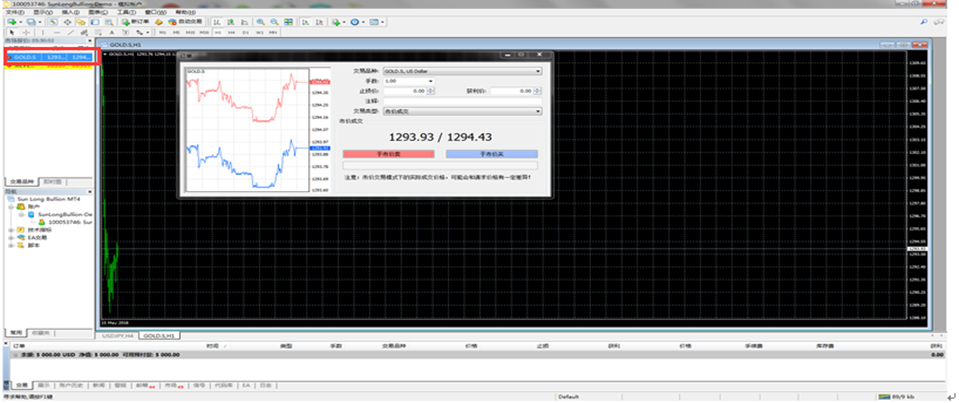The image size is (959, 403).
Task: Click the stop loss value stepper arrows
Action: 431,91
